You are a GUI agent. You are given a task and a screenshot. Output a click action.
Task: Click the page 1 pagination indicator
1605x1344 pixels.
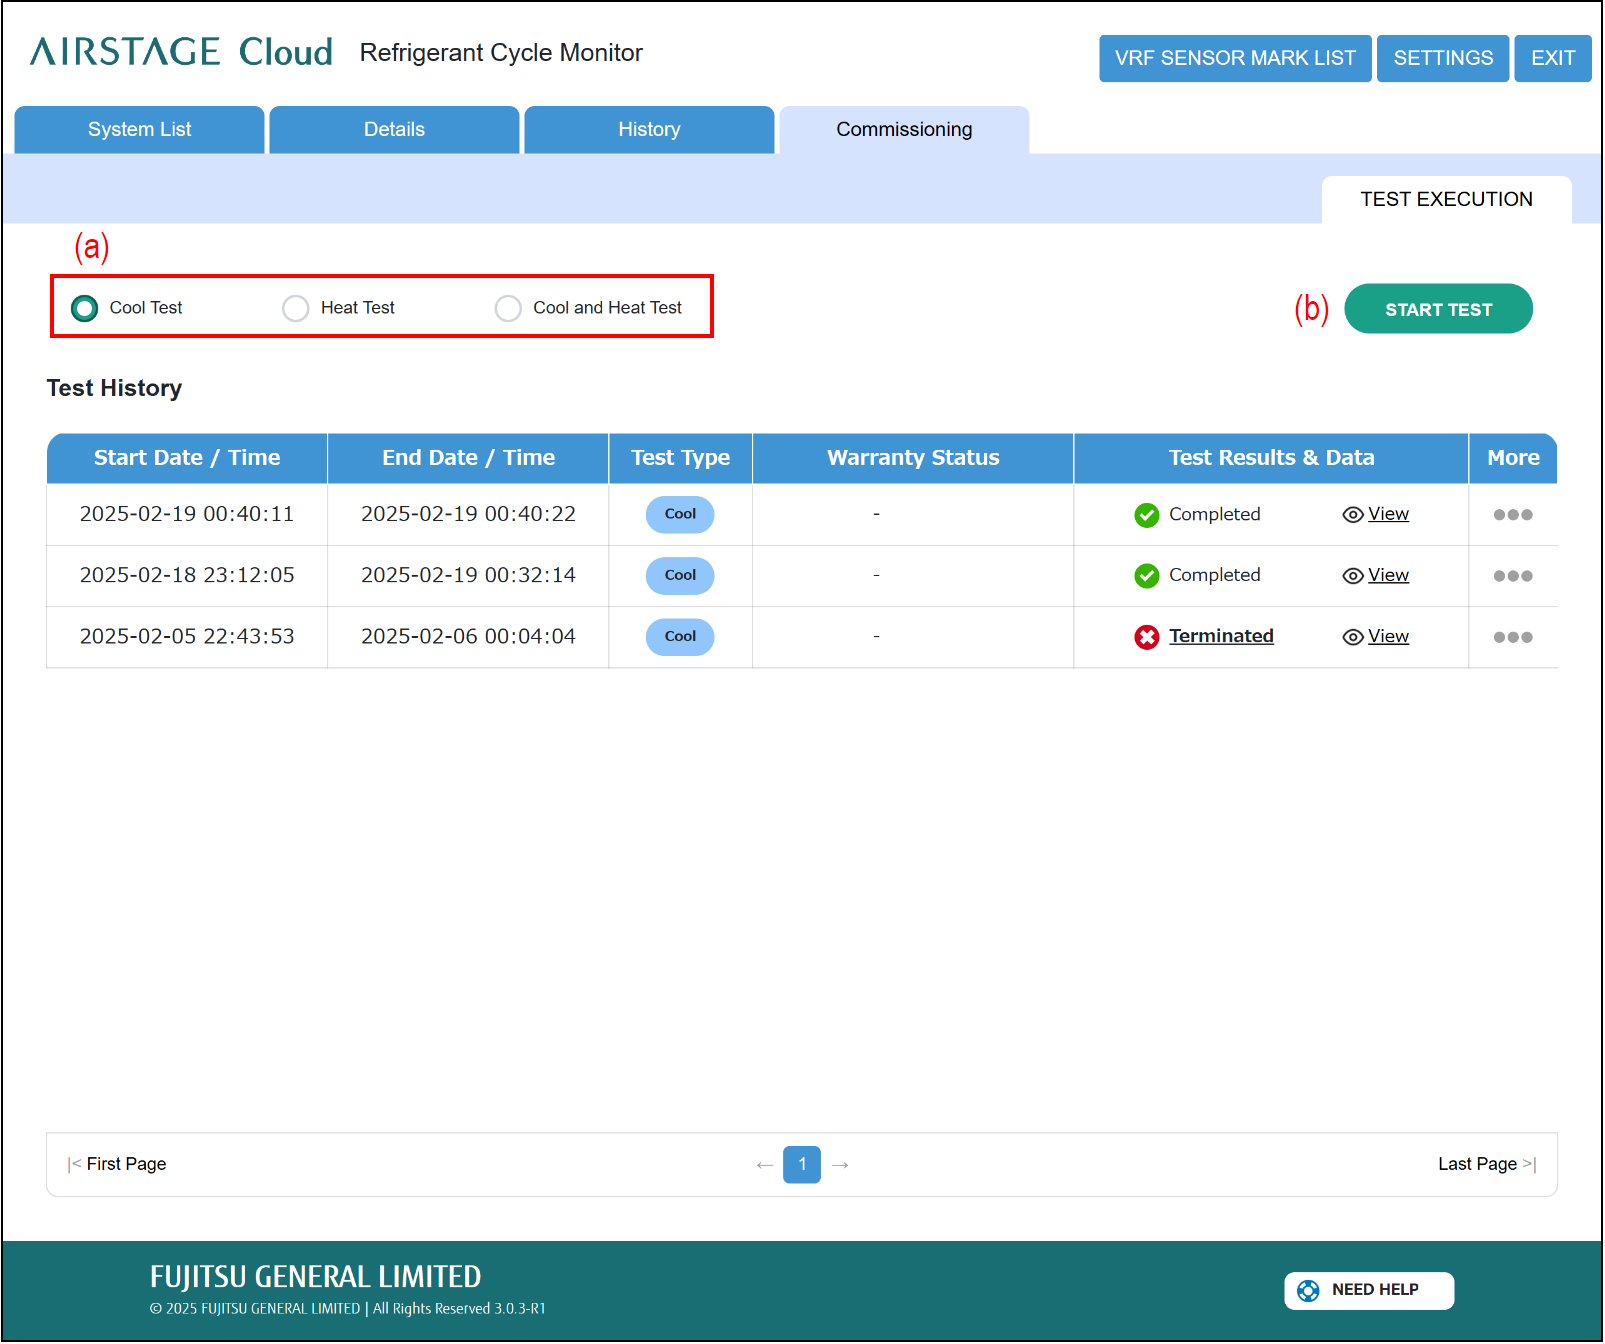click(x=801, y=1164)
